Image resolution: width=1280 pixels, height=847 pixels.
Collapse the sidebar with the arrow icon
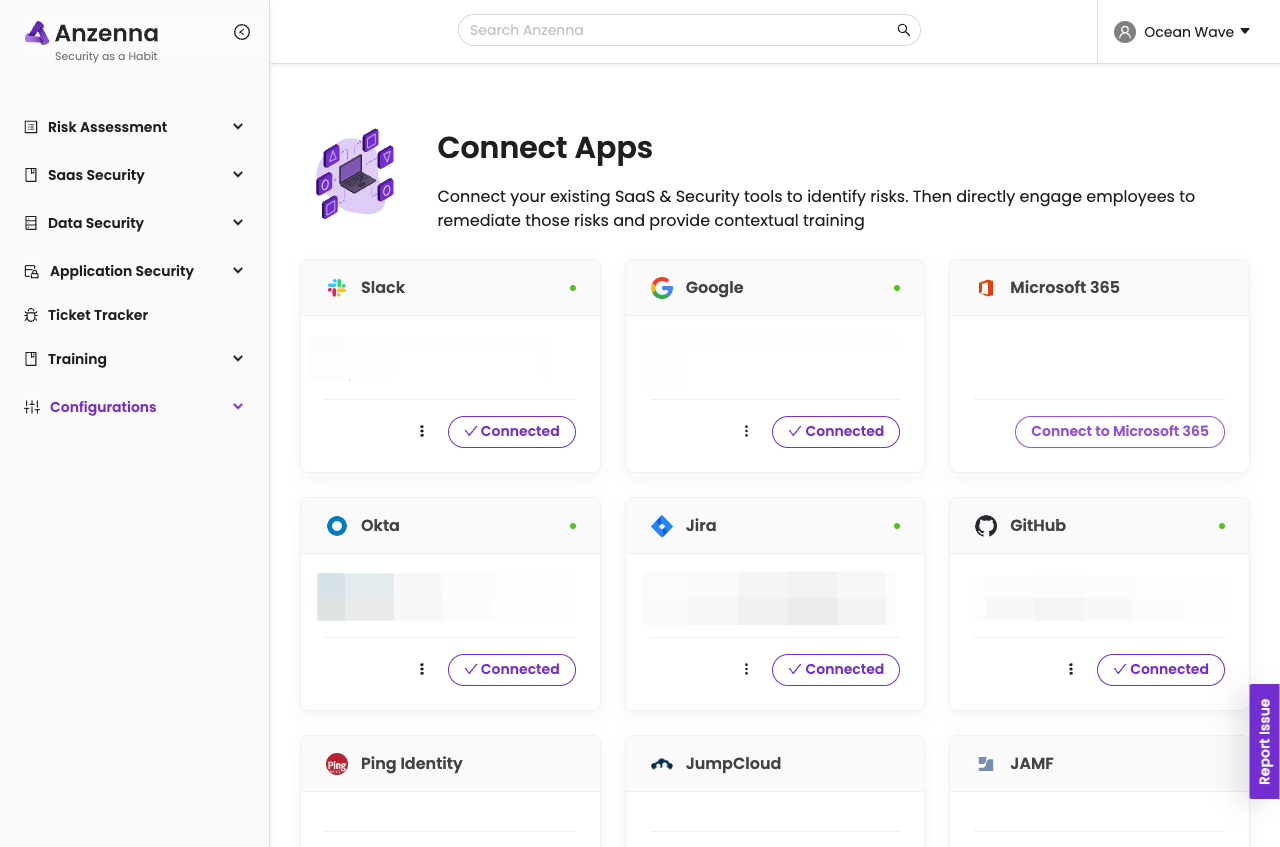point(242,32)
